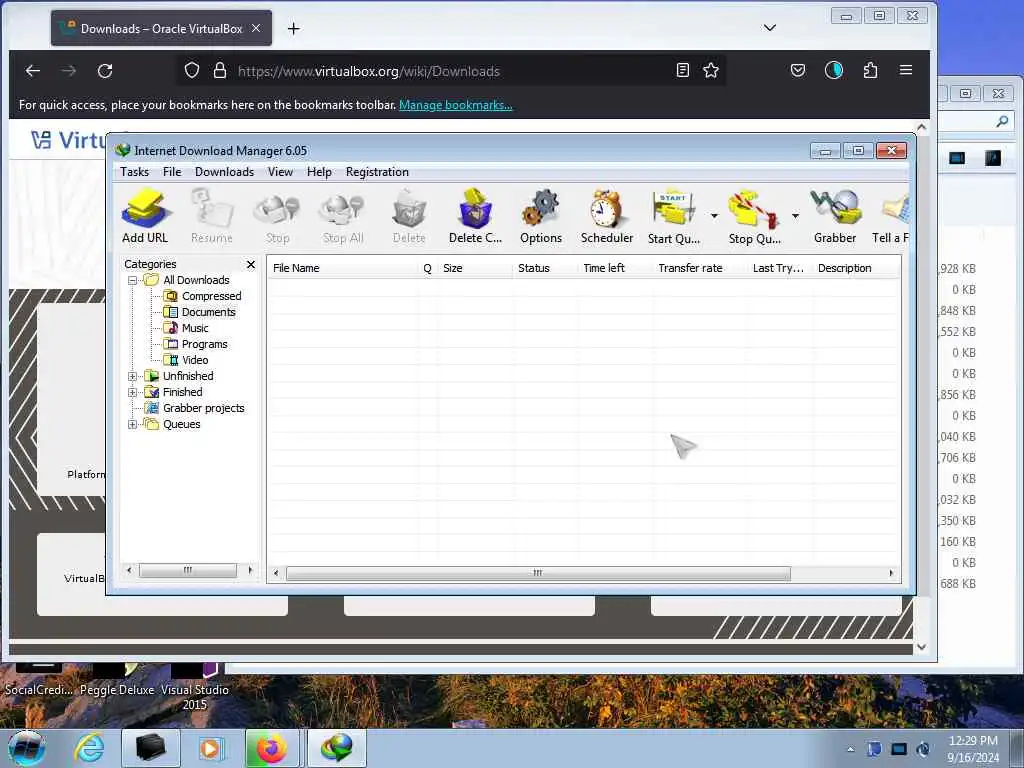This screenshot has height=768, width=1024.
Task: Open the Grabber tool icon
Action: (835, 216)
